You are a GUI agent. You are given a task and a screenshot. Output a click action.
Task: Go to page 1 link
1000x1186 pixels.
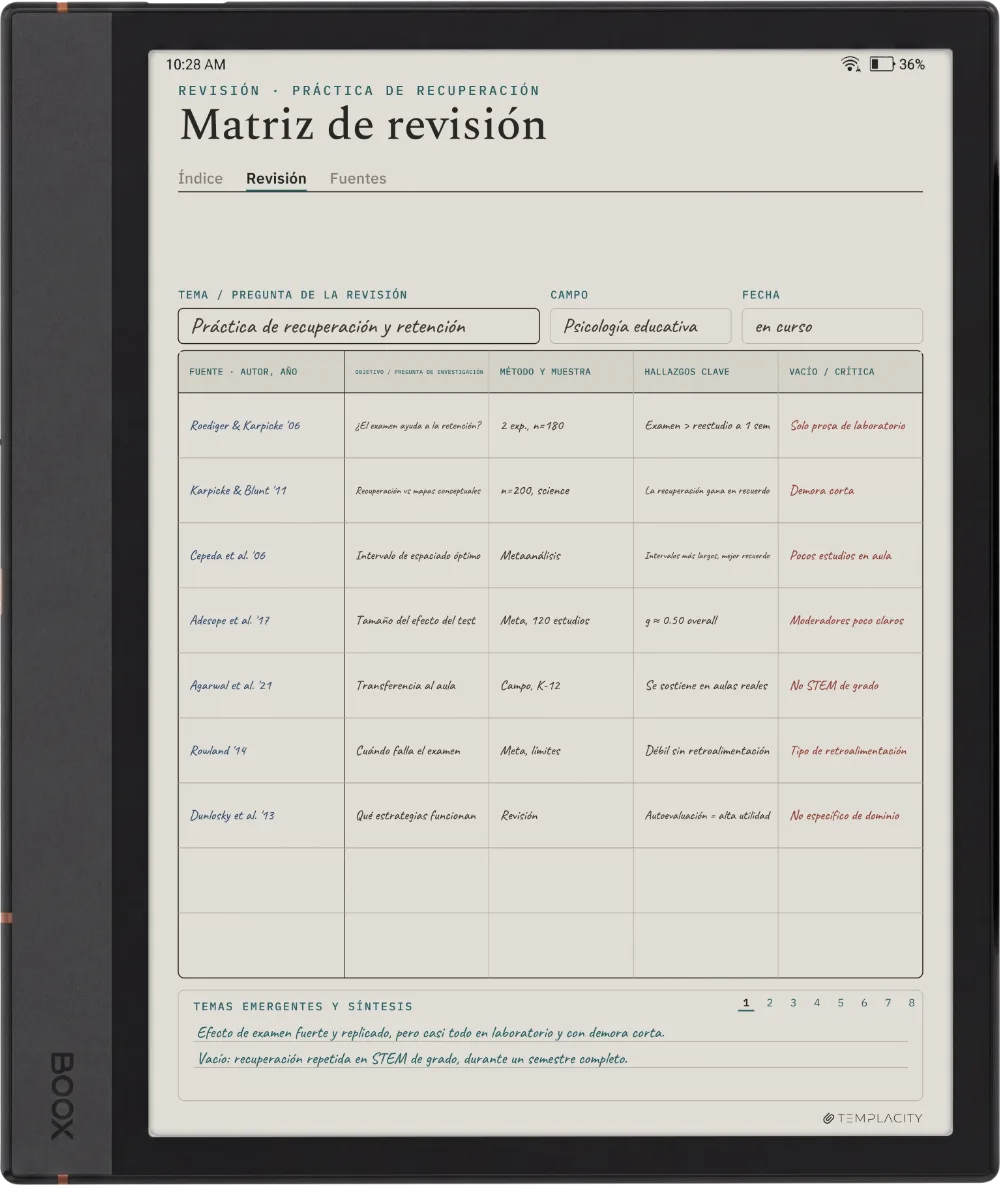coord(746,1003)
